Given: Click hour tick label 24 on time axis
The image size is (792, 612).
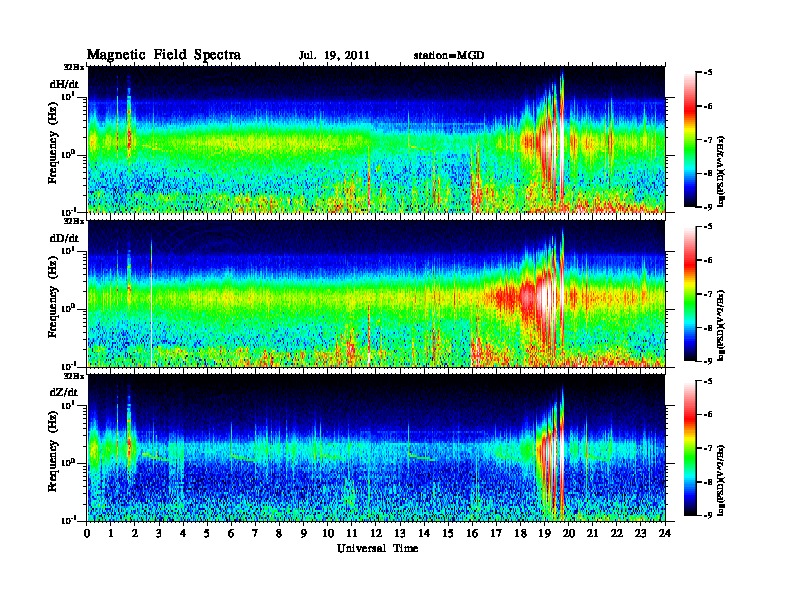Looking at the screenshot, I should (665, 533).
